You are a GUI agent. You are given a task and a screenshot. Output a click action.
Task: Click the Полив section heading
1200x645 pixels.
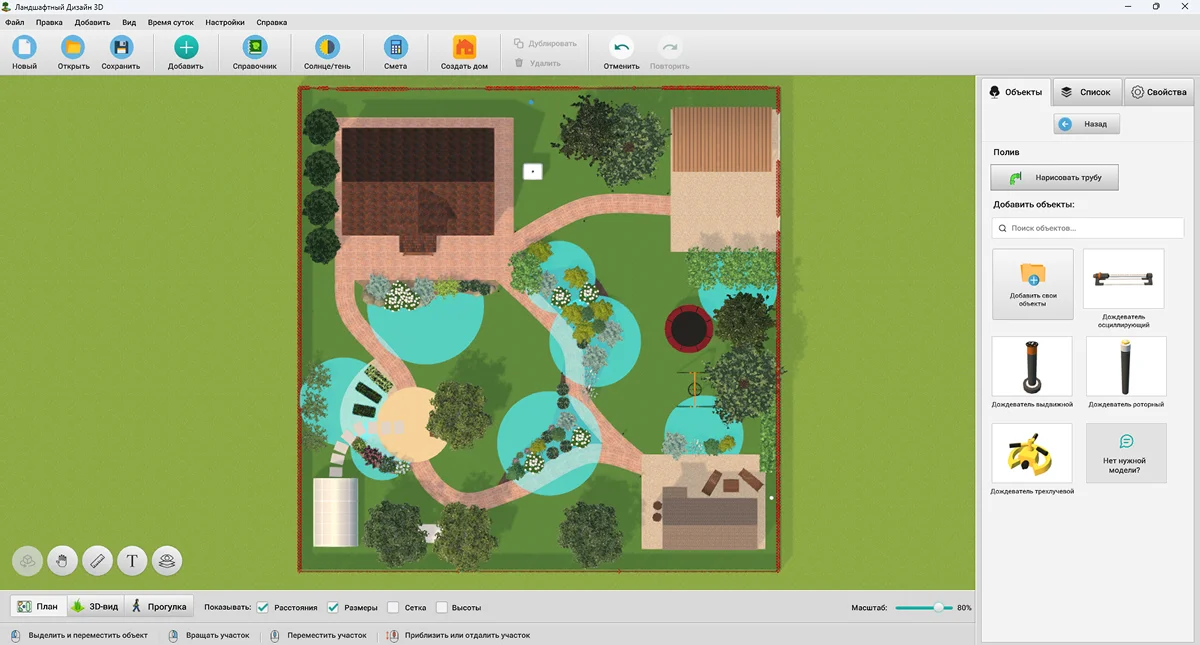coord(1006,152)
